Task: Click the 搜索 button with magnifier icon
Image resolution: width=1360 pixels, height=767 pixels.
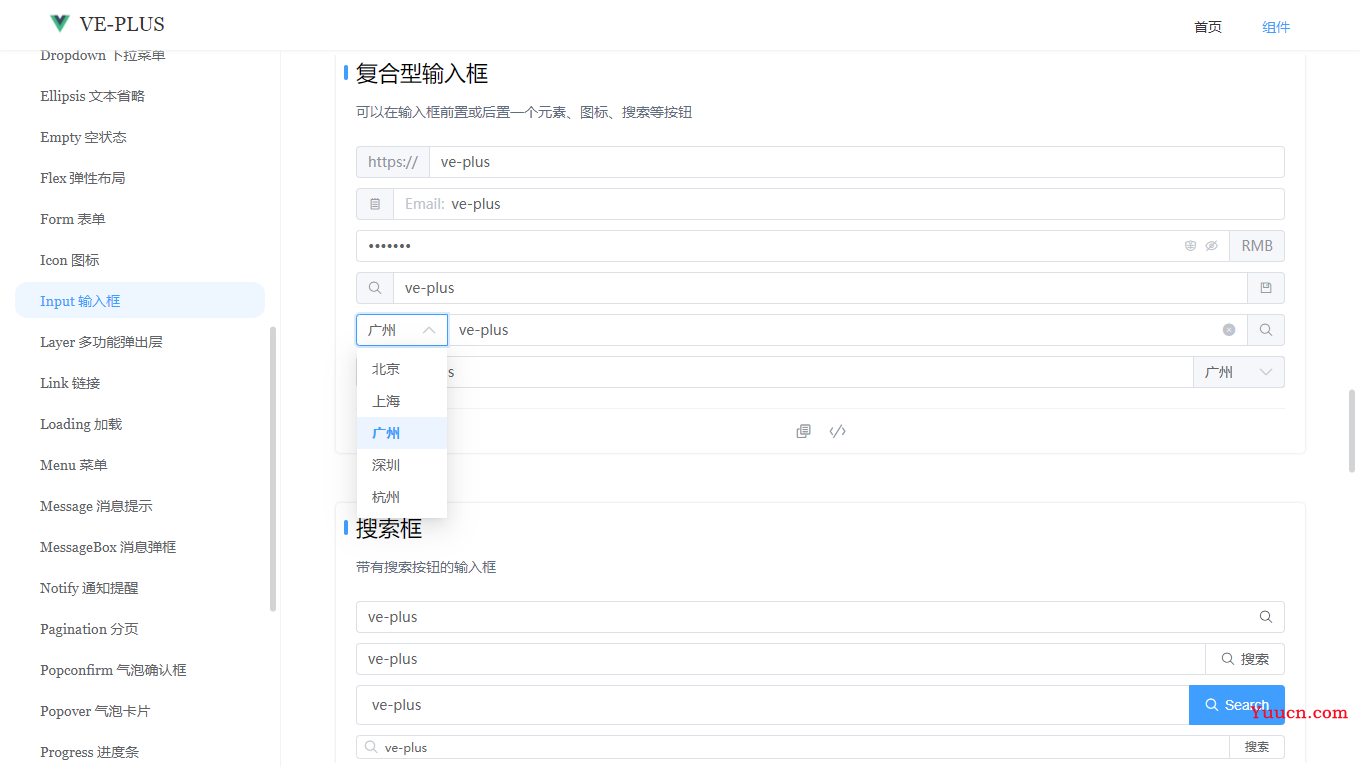Action: pos(1245,659)
